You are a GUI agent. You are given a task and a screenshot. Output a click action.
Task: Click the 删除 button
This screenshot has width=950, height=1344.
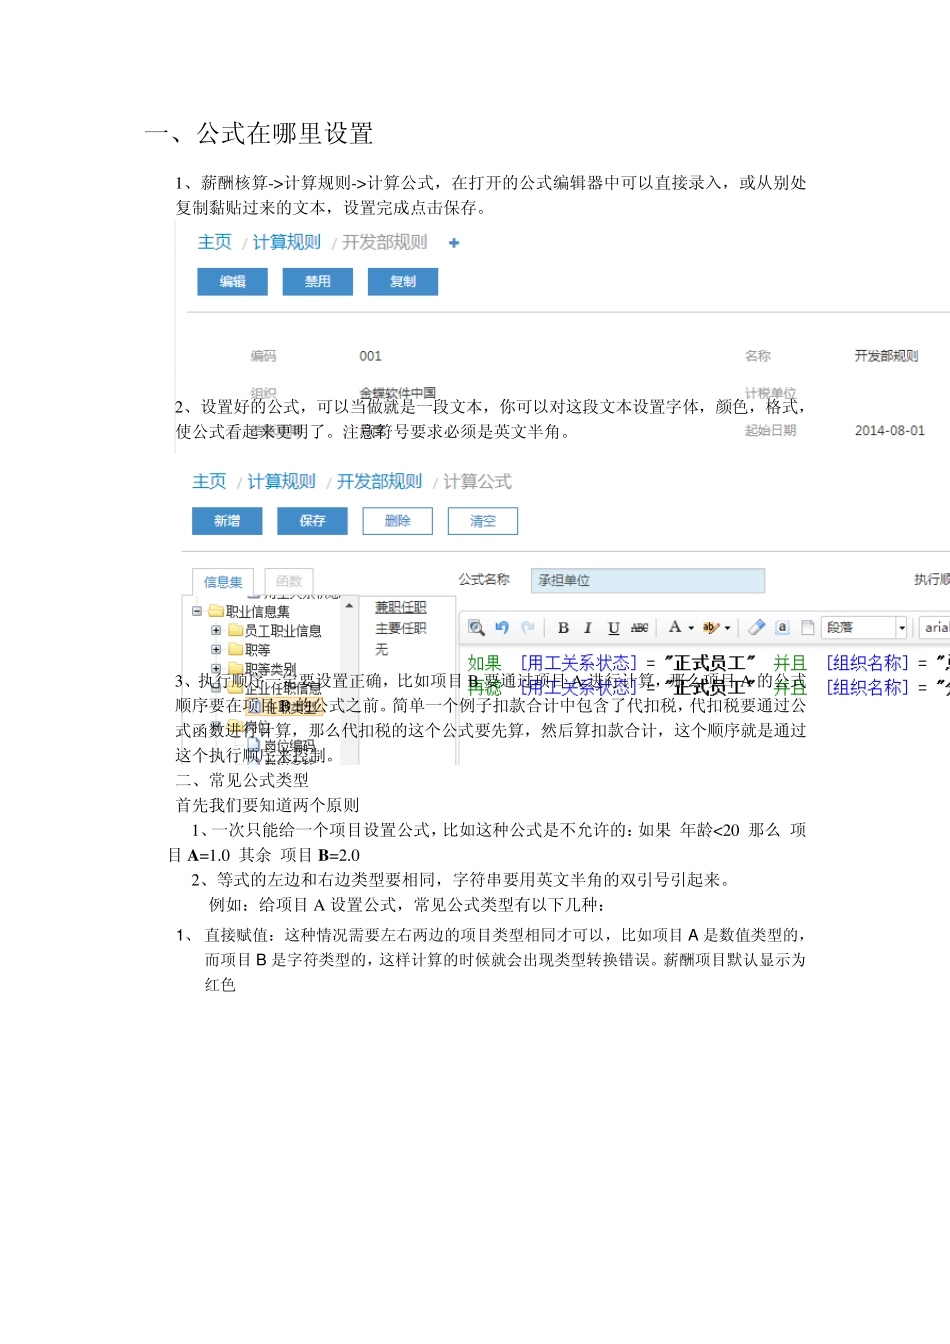397,521
